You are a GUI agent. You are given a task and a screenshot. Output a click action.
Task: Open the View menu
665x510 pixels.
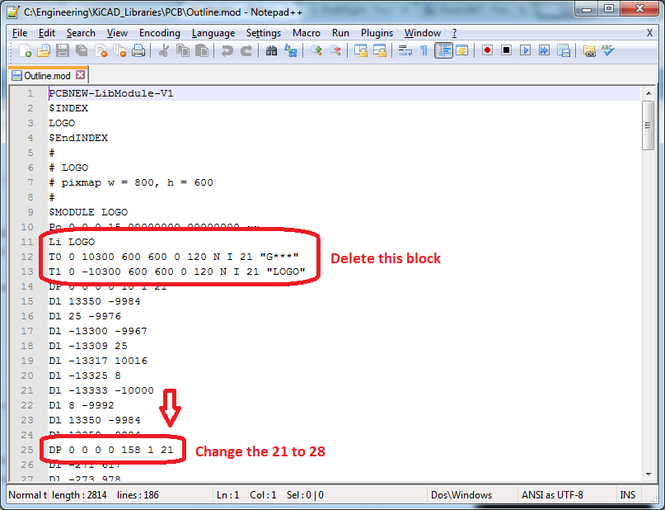117,33
